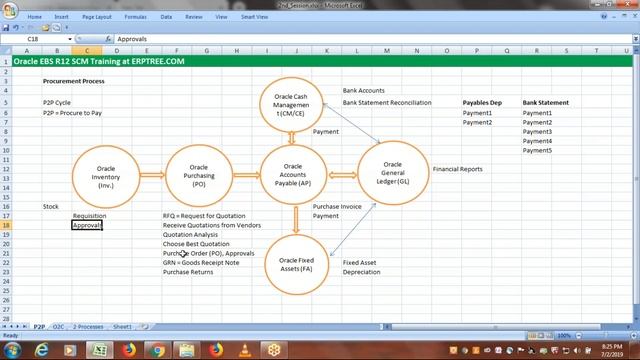The width and height of the screenshot is (640, 360).
Task: Click the Page Layout view icon in status bar
Action: pos(541,336)
